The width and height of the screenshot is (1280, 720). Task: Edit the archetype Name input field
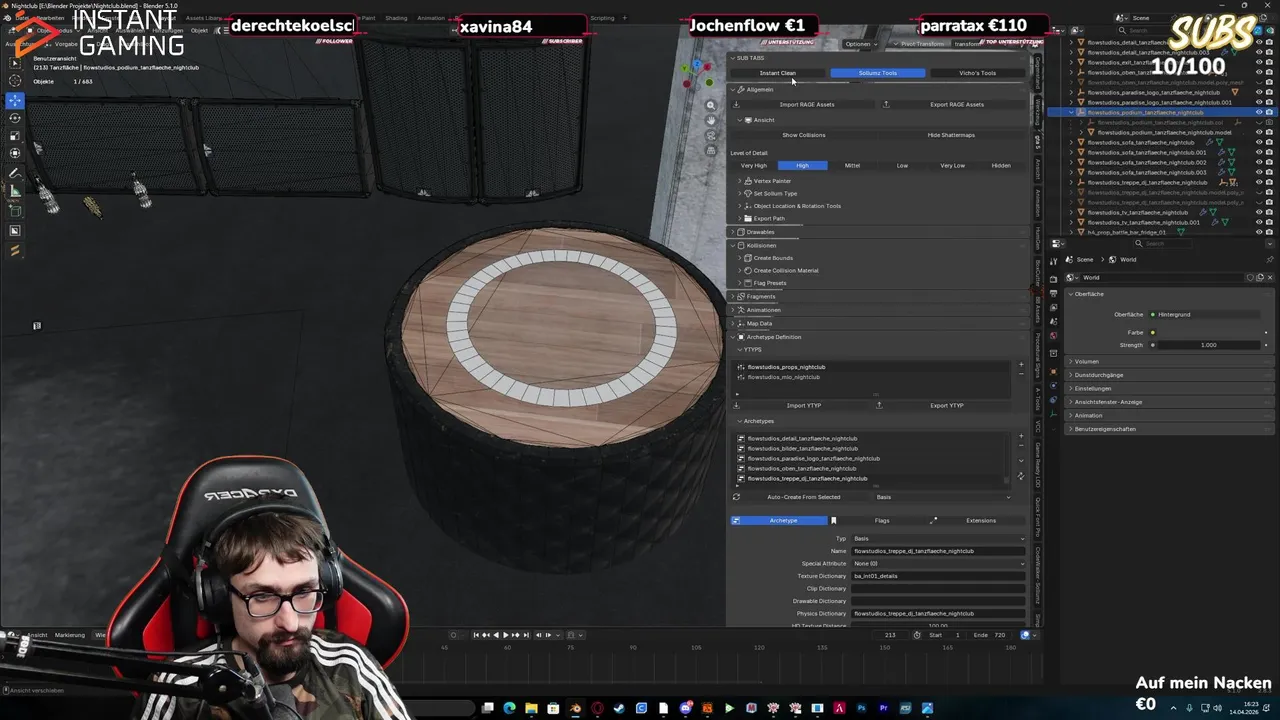(938, 551)
